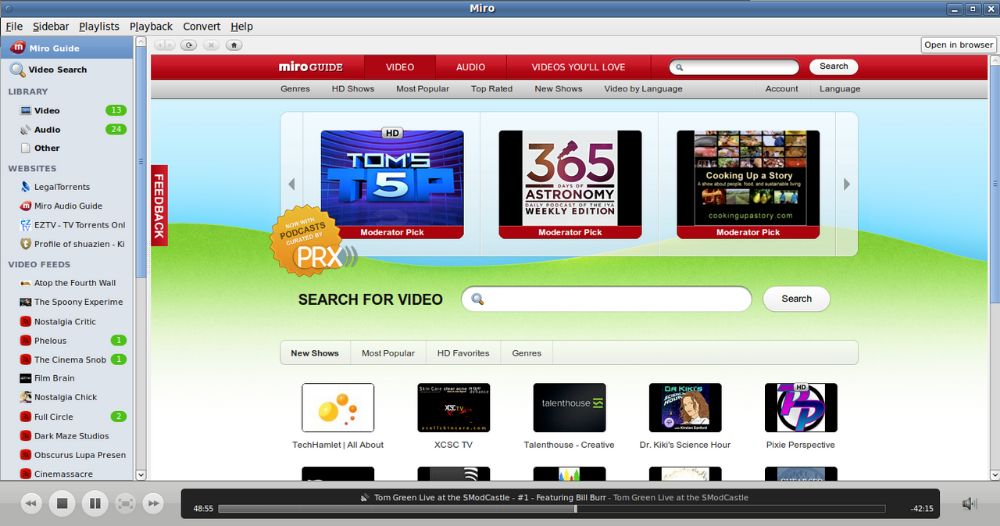
Task: Open Other library item
Action: pyautogui.click(x=66, y=148)
